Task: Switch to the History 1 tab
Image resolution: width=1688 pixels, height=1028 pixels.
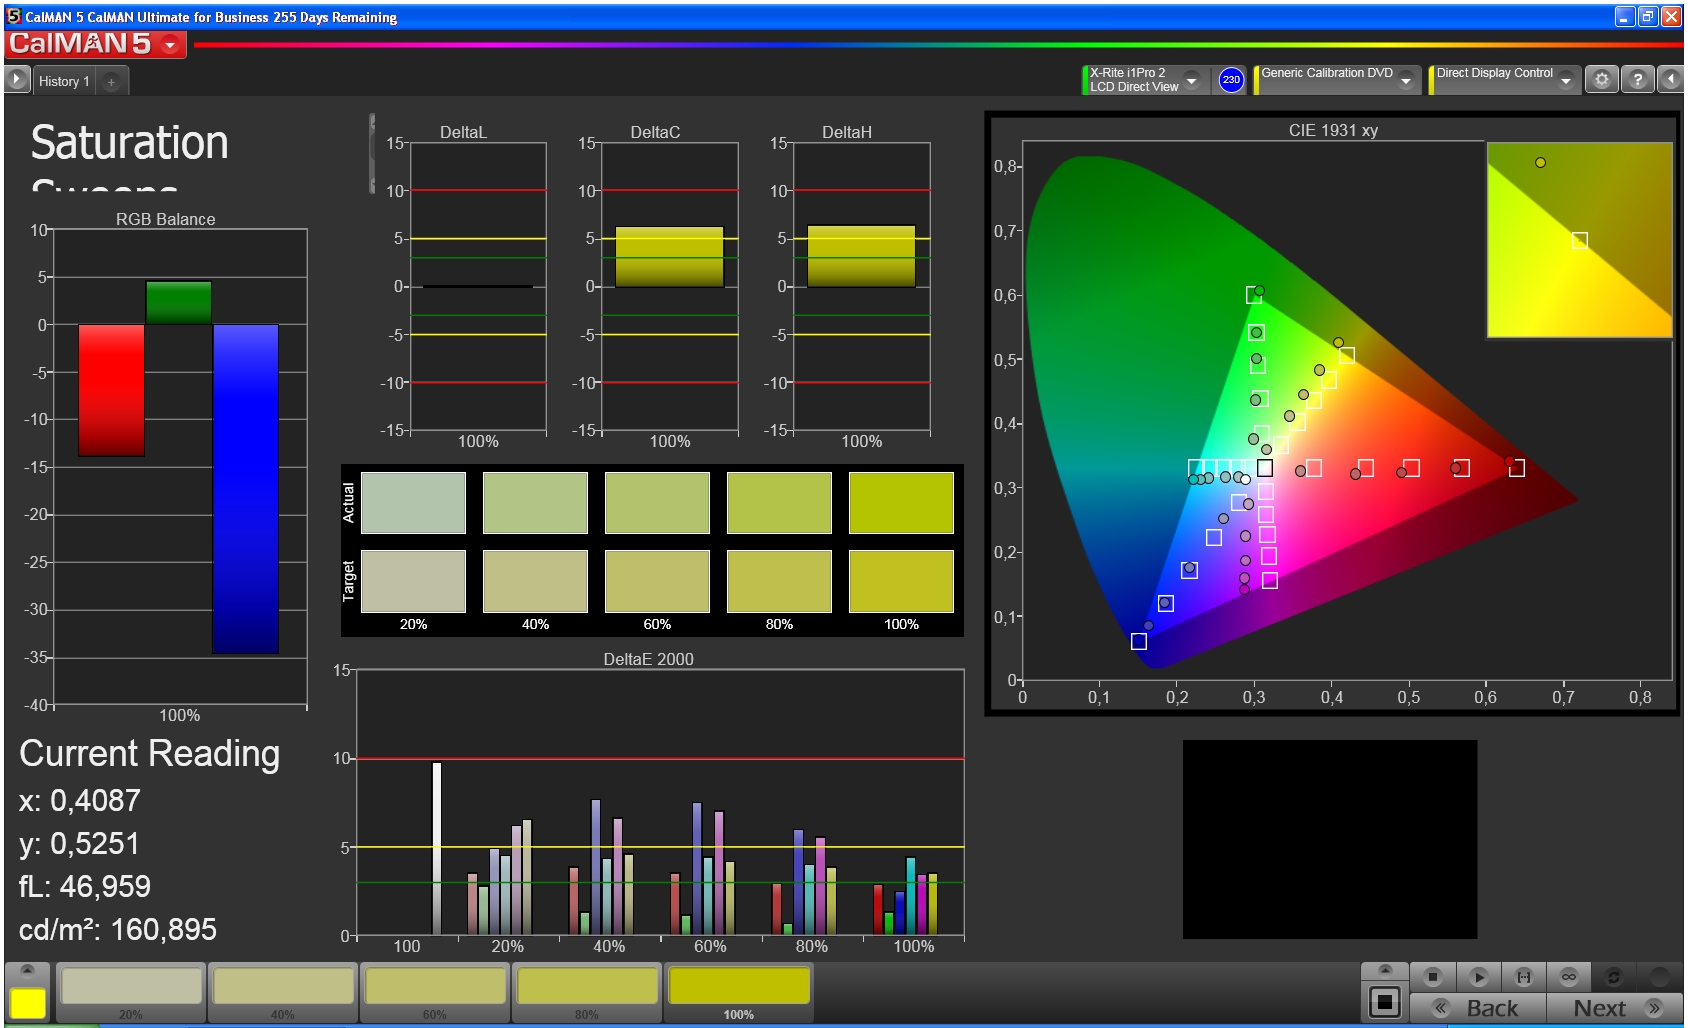Action: click(64, 81)
